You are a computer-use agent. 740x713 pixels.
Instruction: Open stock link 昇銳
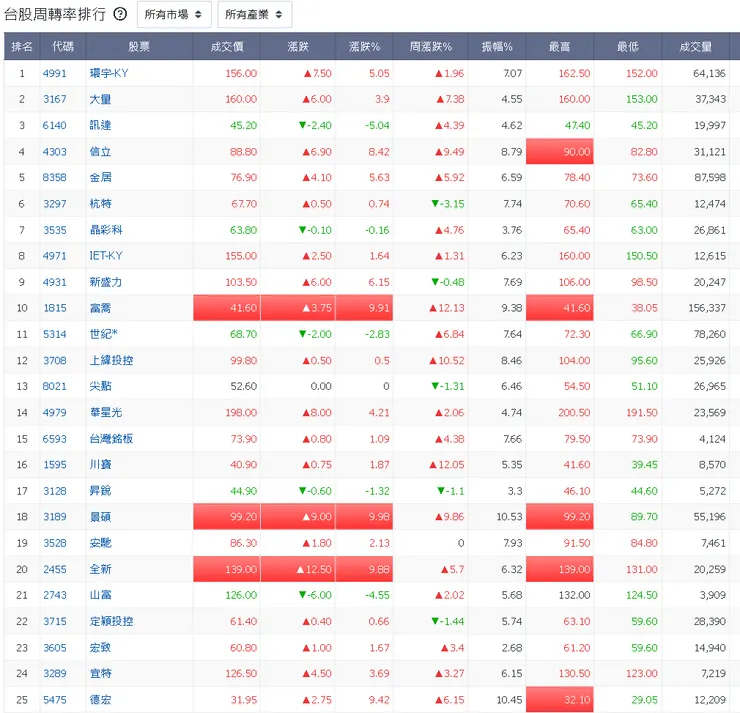click(101, 491)
